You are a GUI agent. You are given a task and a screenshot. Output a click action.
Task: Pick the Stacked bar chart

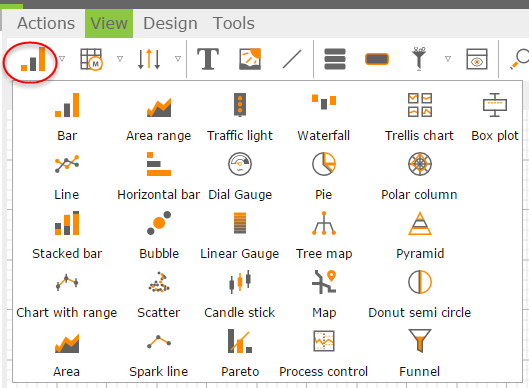67,235
